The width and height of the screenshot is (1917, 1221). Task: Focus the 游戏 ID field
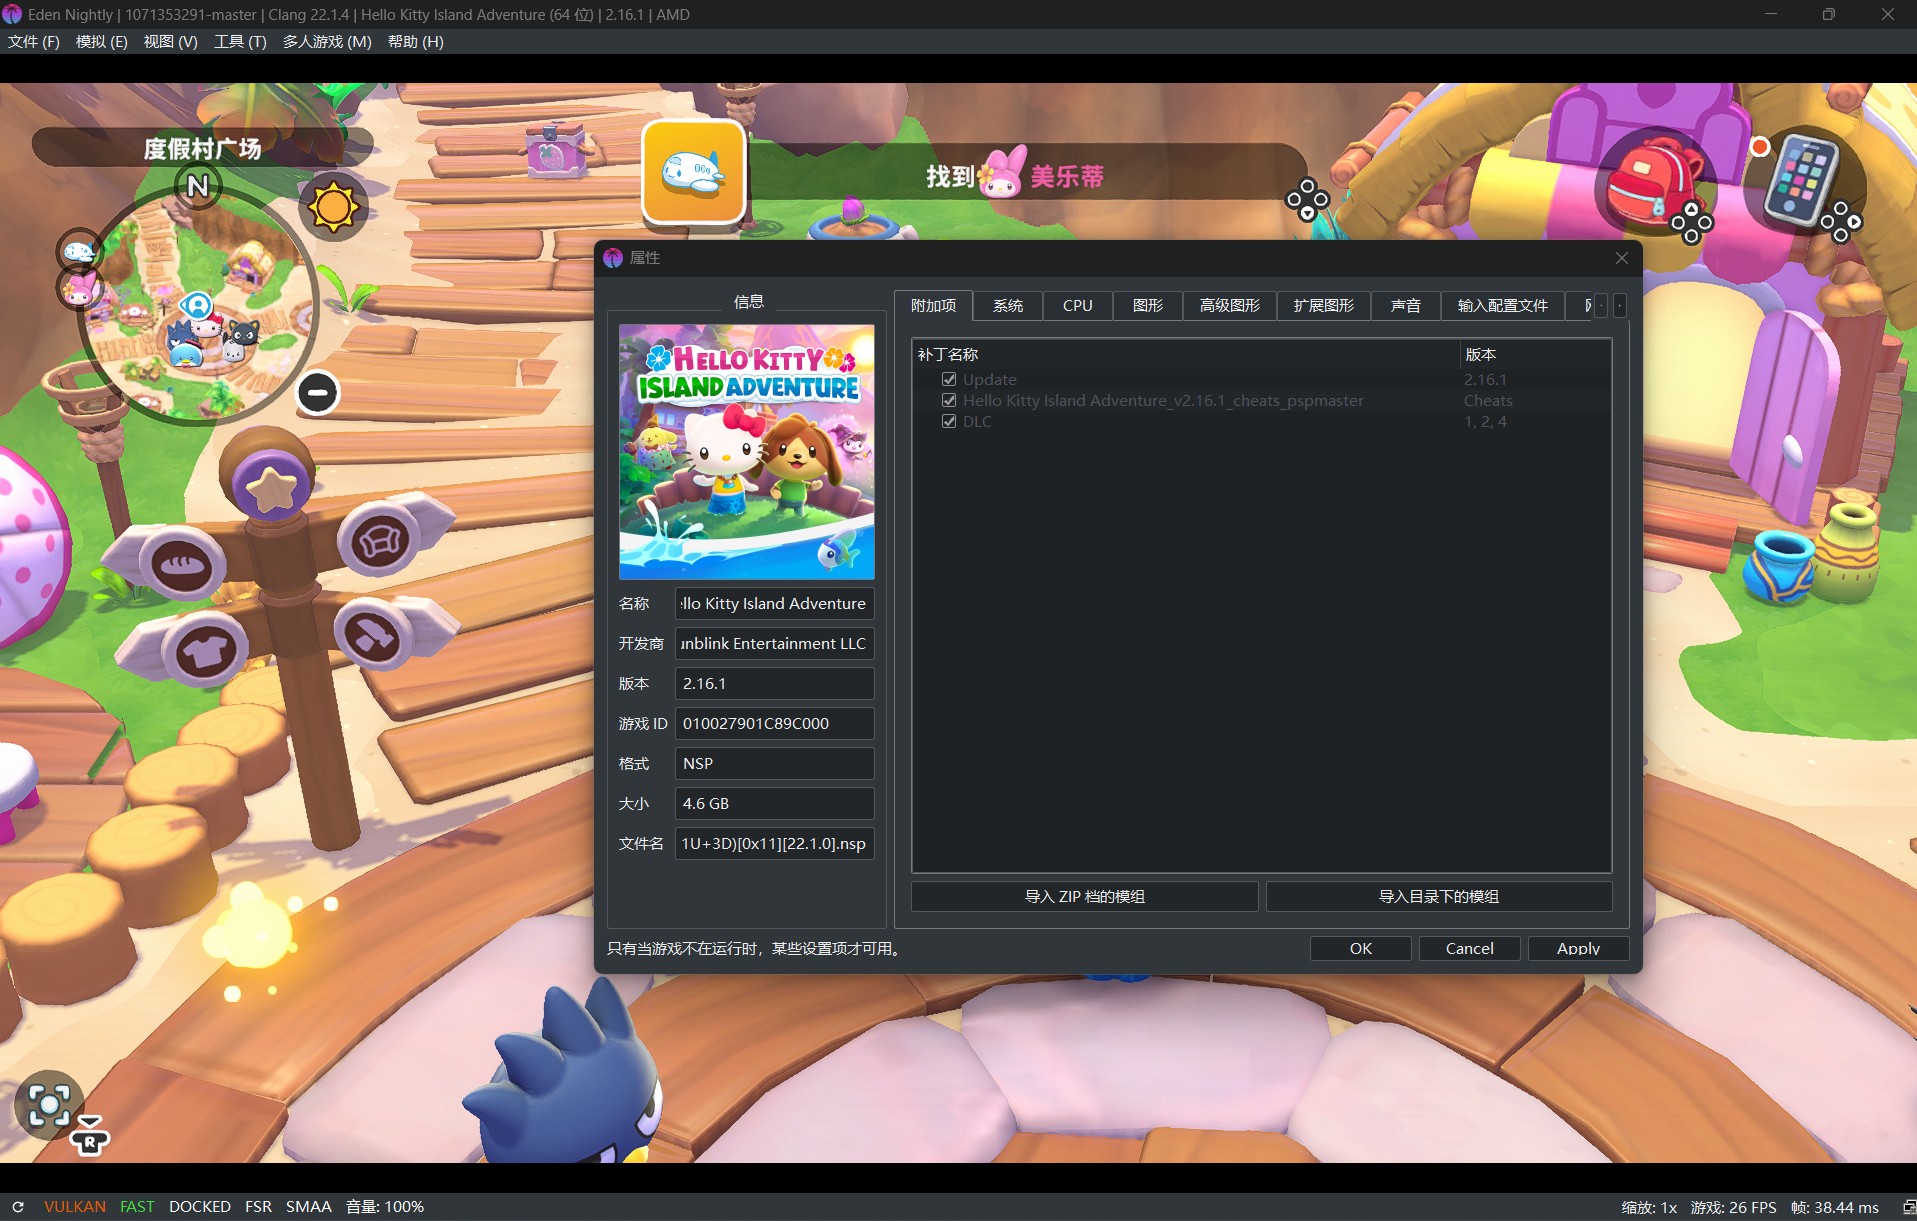click(x=774, y=723)
